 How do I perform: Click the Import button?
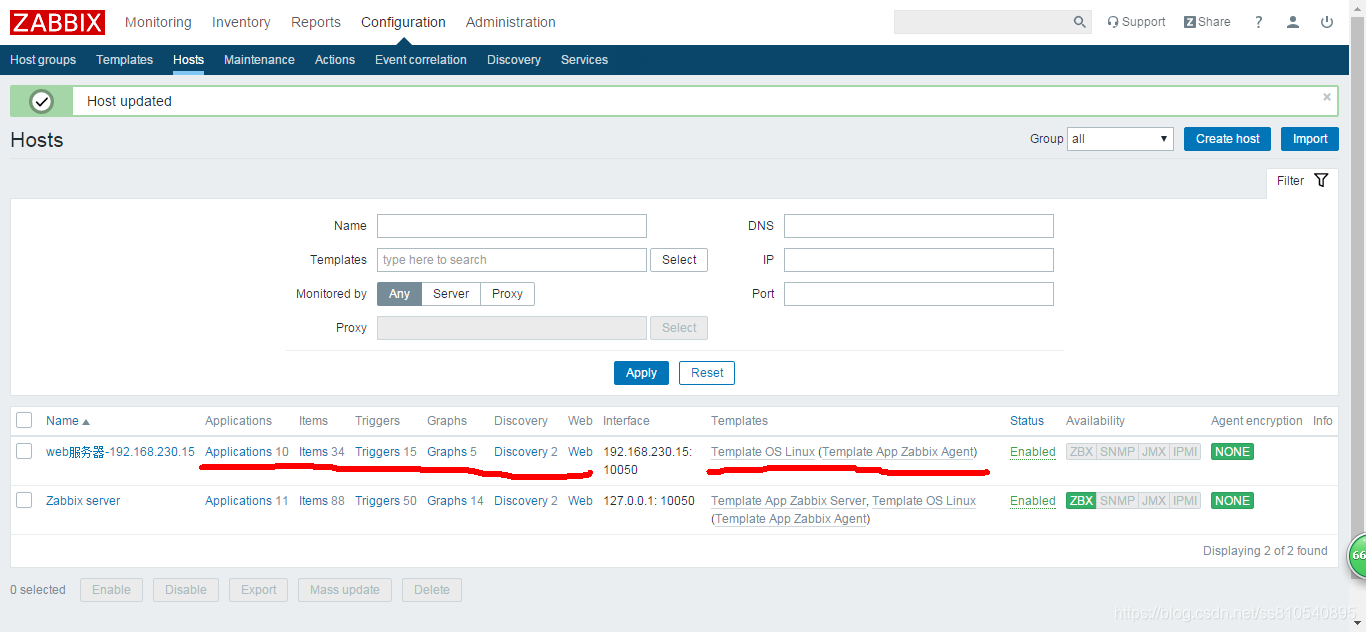1310,139
